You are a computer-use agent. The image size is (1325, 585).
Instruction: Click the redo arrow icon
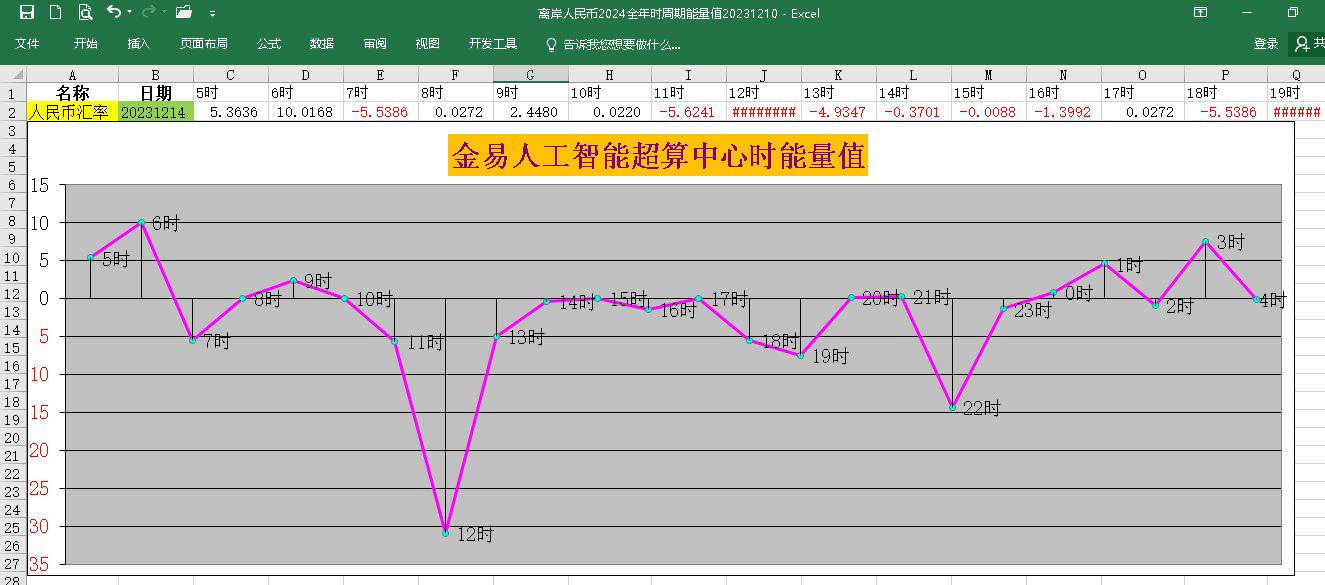pyautogui.click(x=149, y=13)
